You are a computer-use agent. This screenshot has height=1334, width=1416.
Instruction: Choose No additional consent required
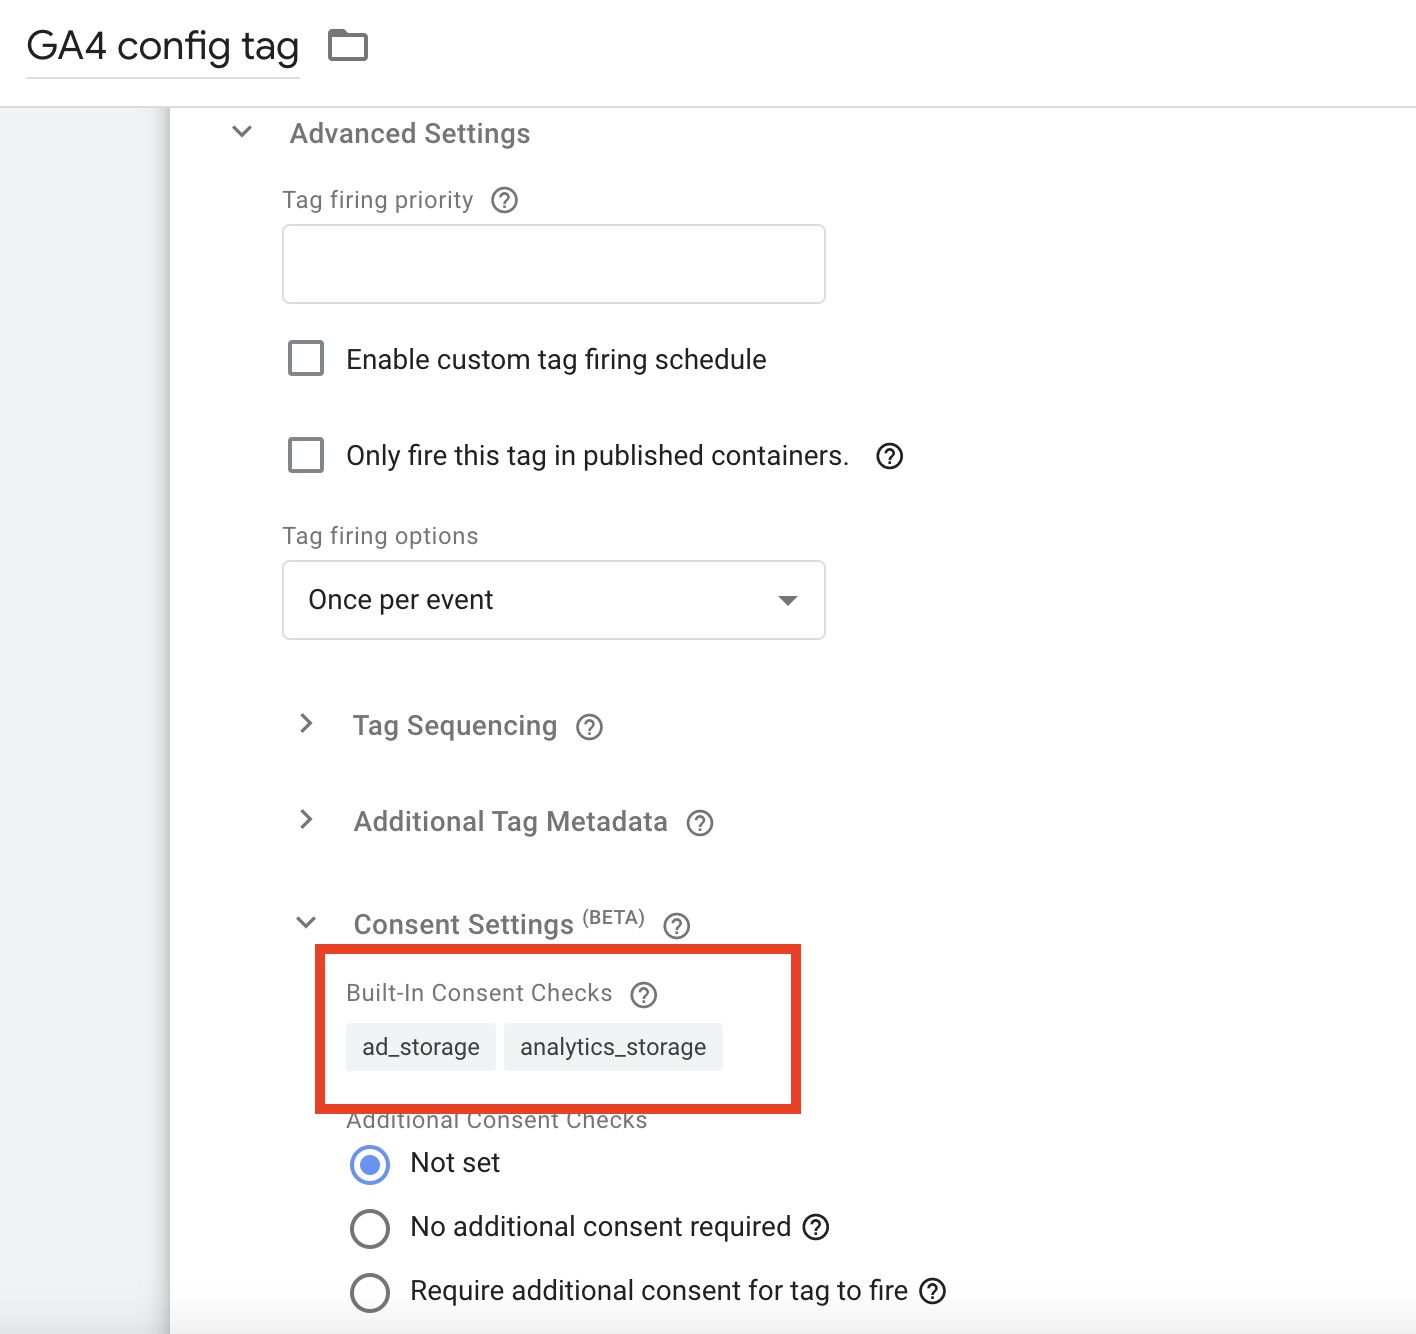(x=370, y=1228)
